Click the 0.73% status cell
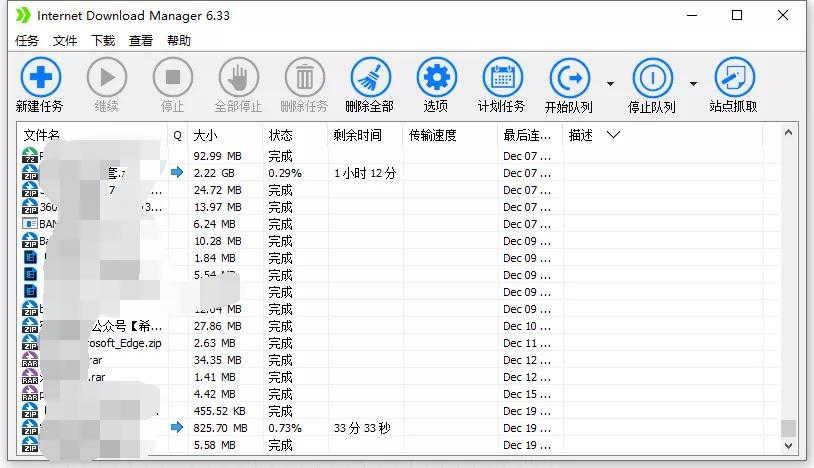Screen dimensions: 814x468 [285, 429]
